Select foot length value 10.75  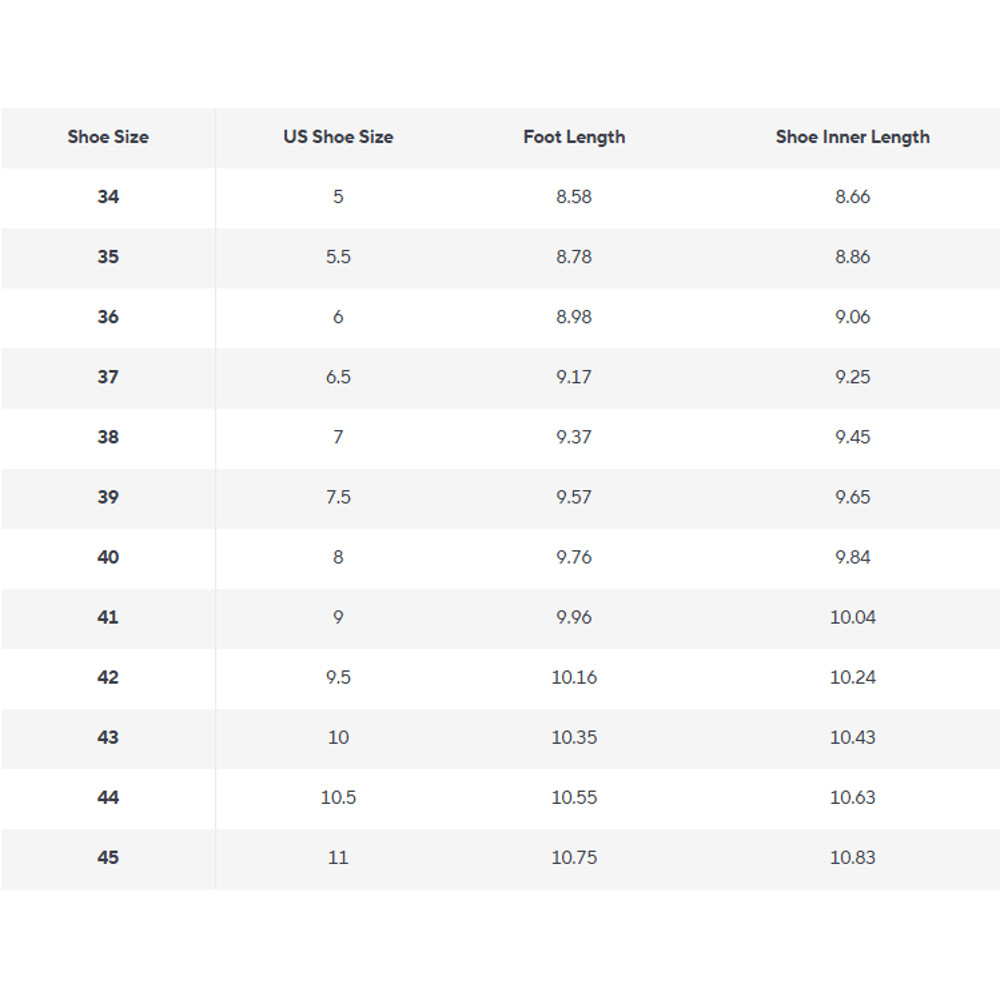[x=574, y=857]
